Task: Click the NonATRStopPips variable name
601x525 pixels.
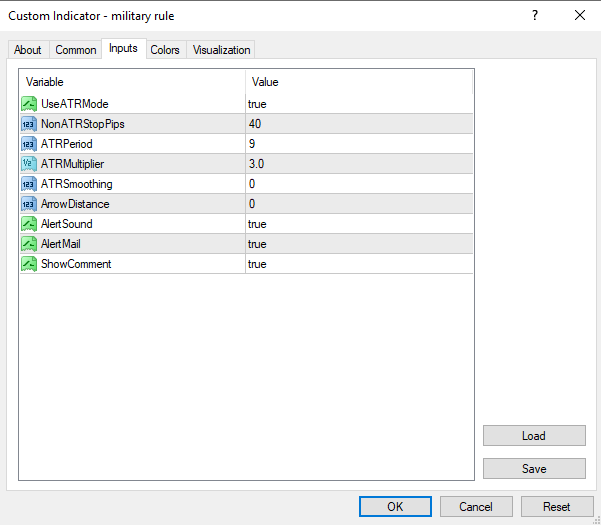Action: click(x=83, y=124)
